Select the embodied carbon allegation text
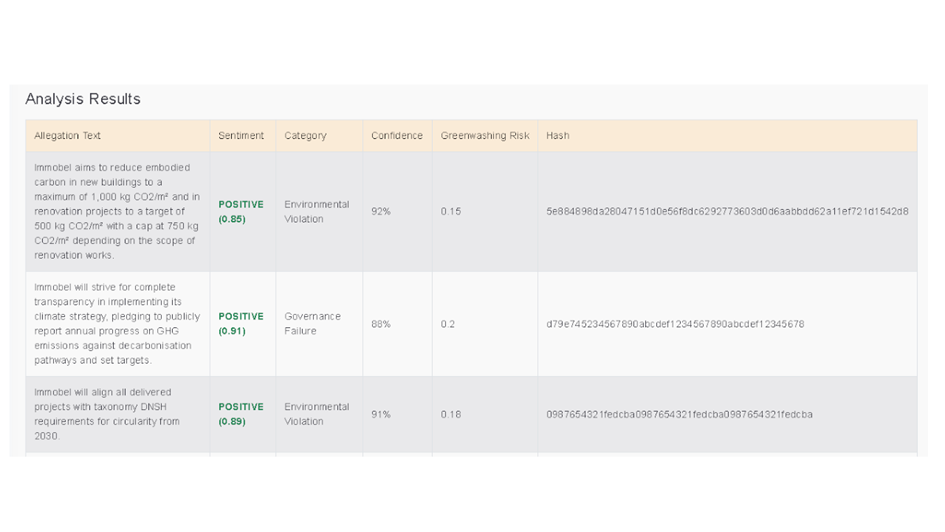Viewport: 945px width, 532px height. click(117, 211)
